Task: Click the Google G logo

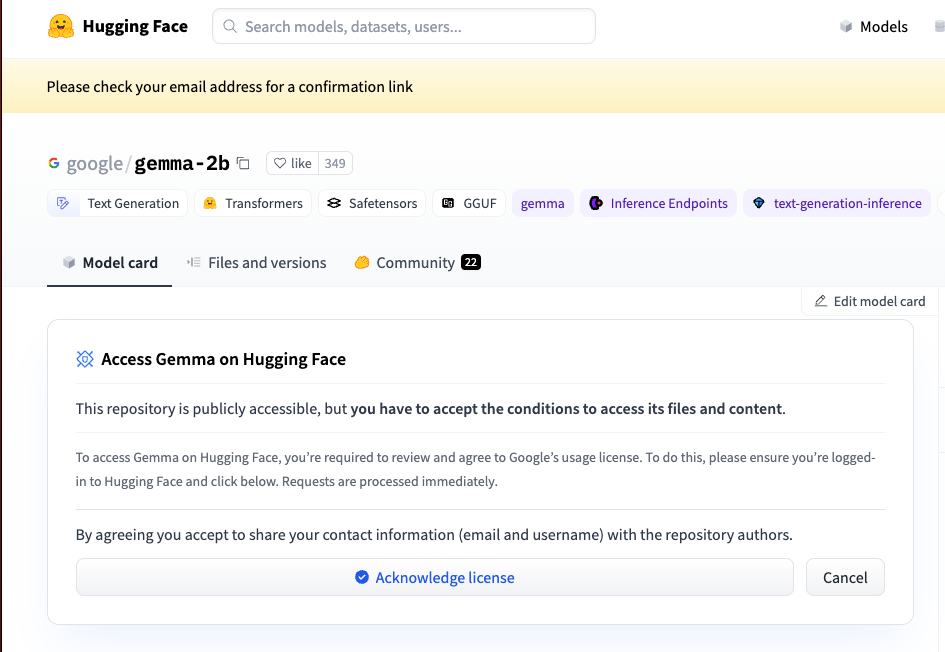Action: [54, 163]
